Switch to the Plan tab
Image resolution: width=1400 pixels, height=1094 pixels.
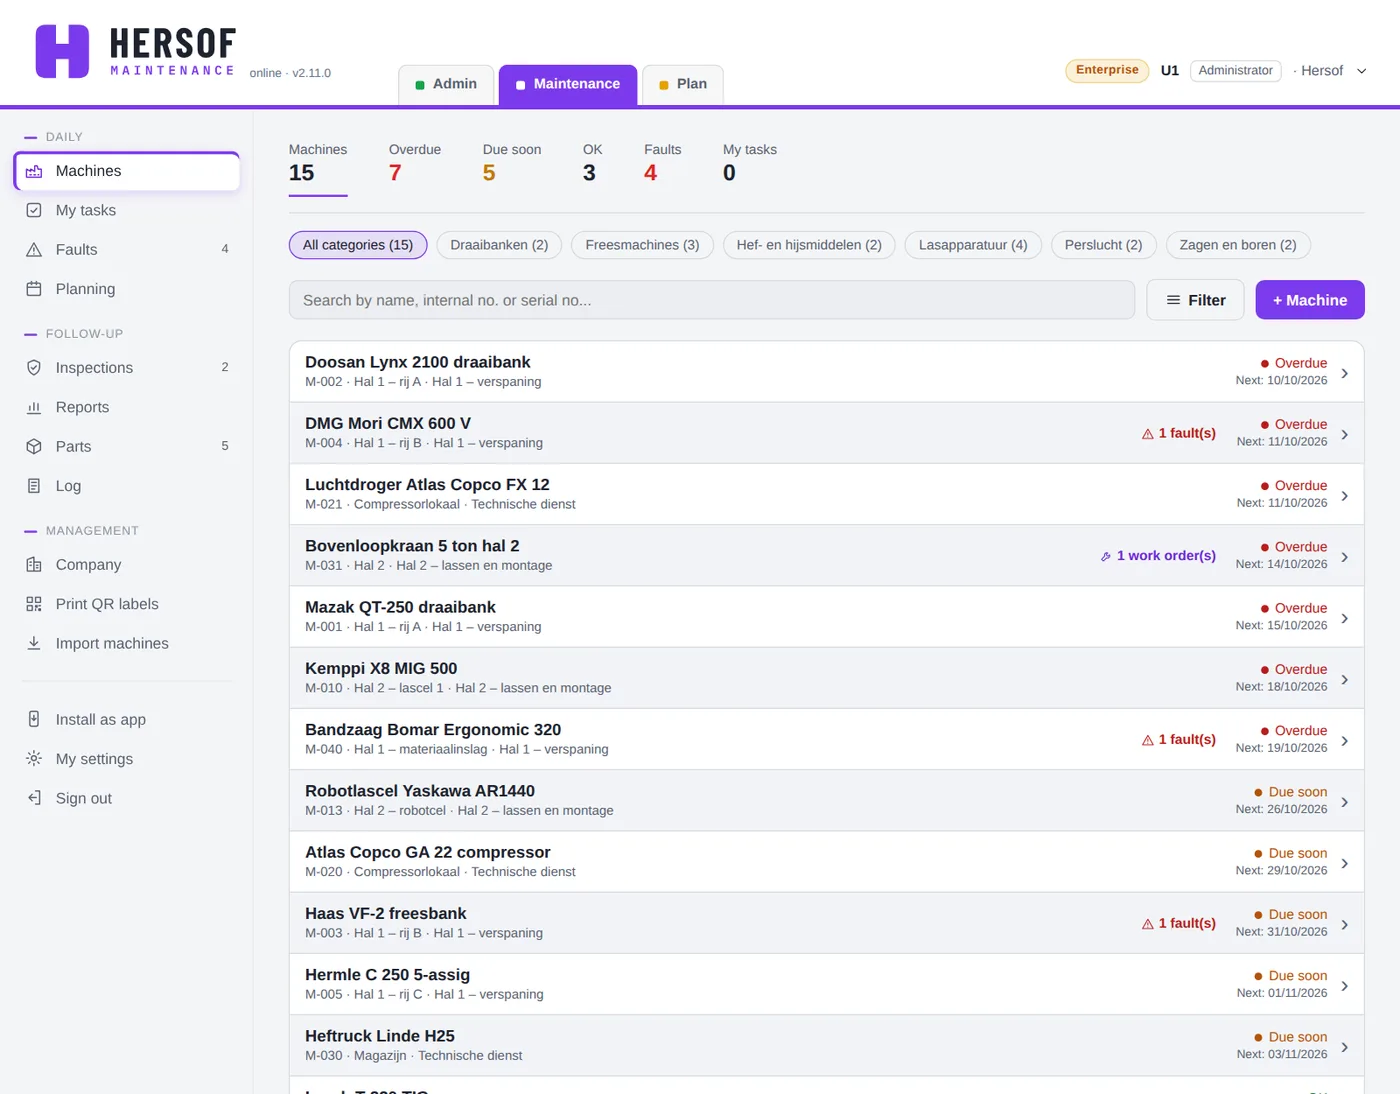[x=682, y=84]
